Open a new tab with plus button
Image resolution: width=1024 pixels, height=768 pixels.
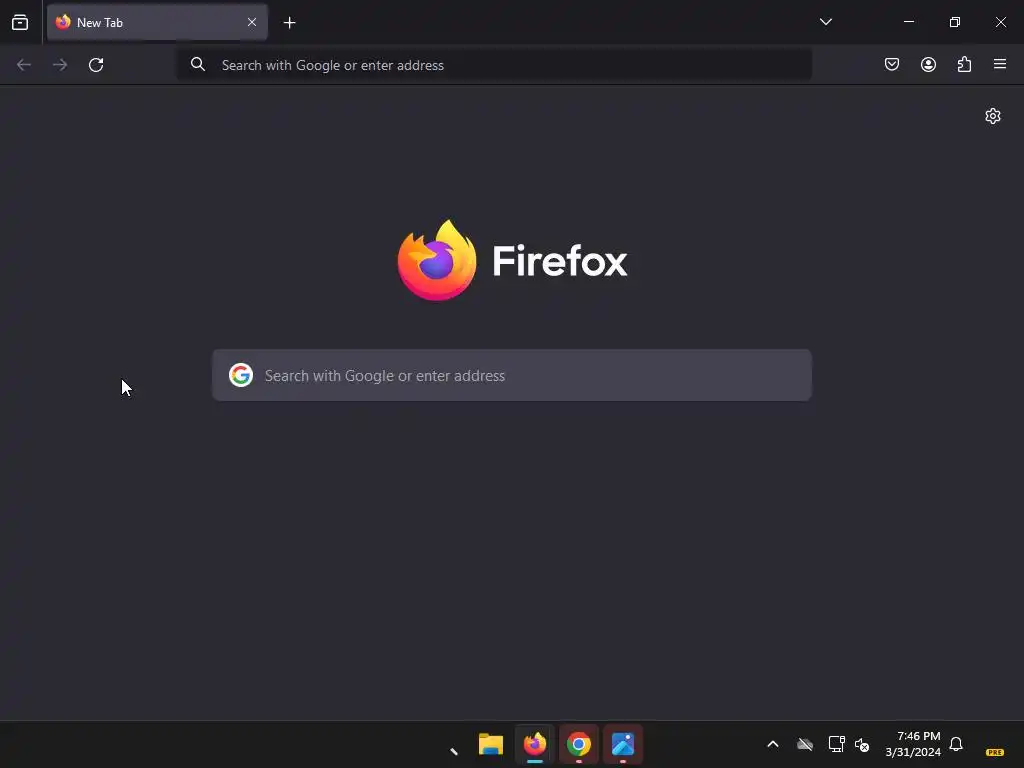point(289,23)
